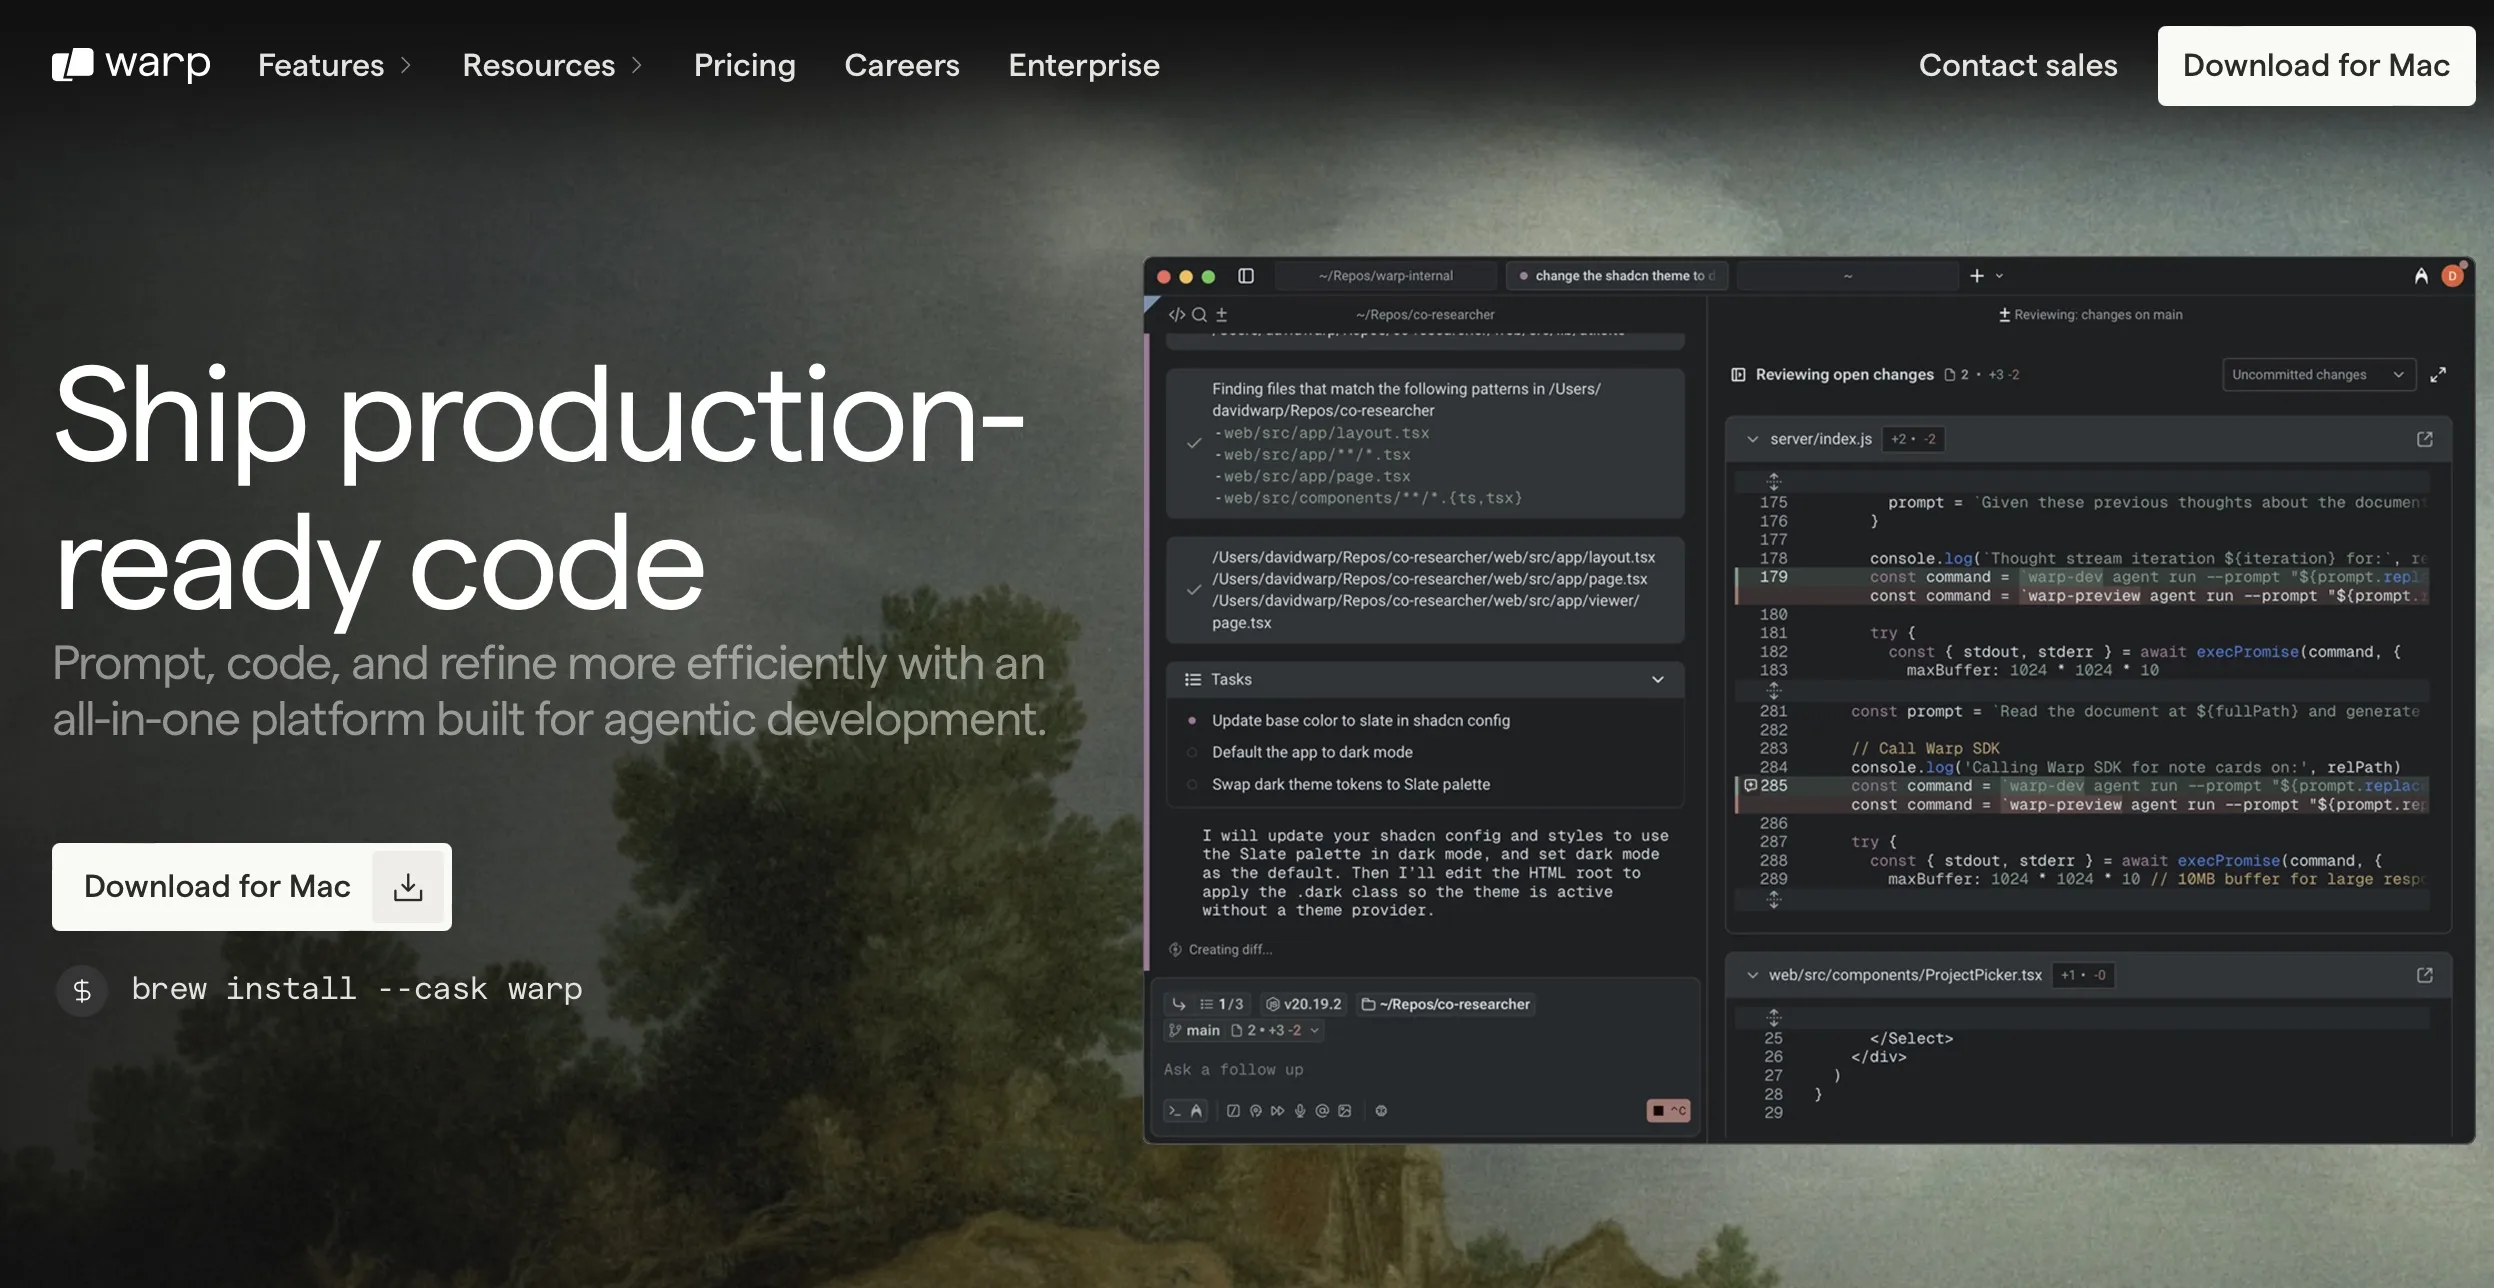Open the Careers page link
Image resolution: width=2494 pixels, height=1288 pixels.
(902, 66)
